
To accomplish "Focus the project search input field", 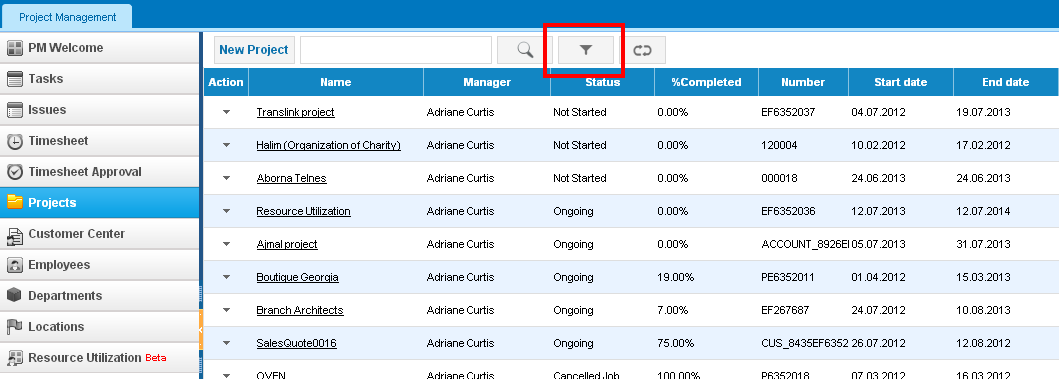I will coord(396,50).
